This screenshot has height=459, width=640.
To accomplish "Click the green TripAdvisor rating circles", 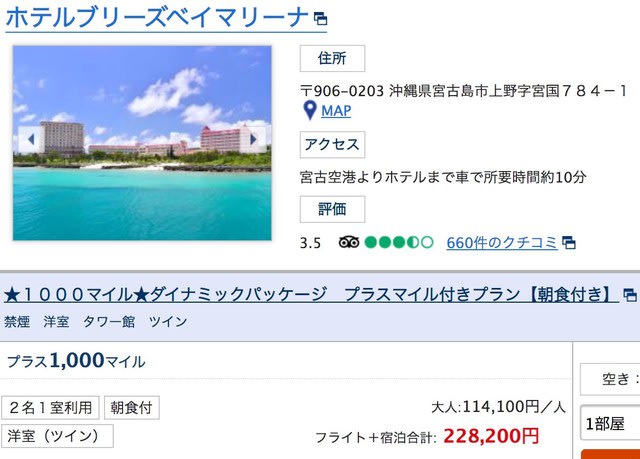I will point(399,242).
